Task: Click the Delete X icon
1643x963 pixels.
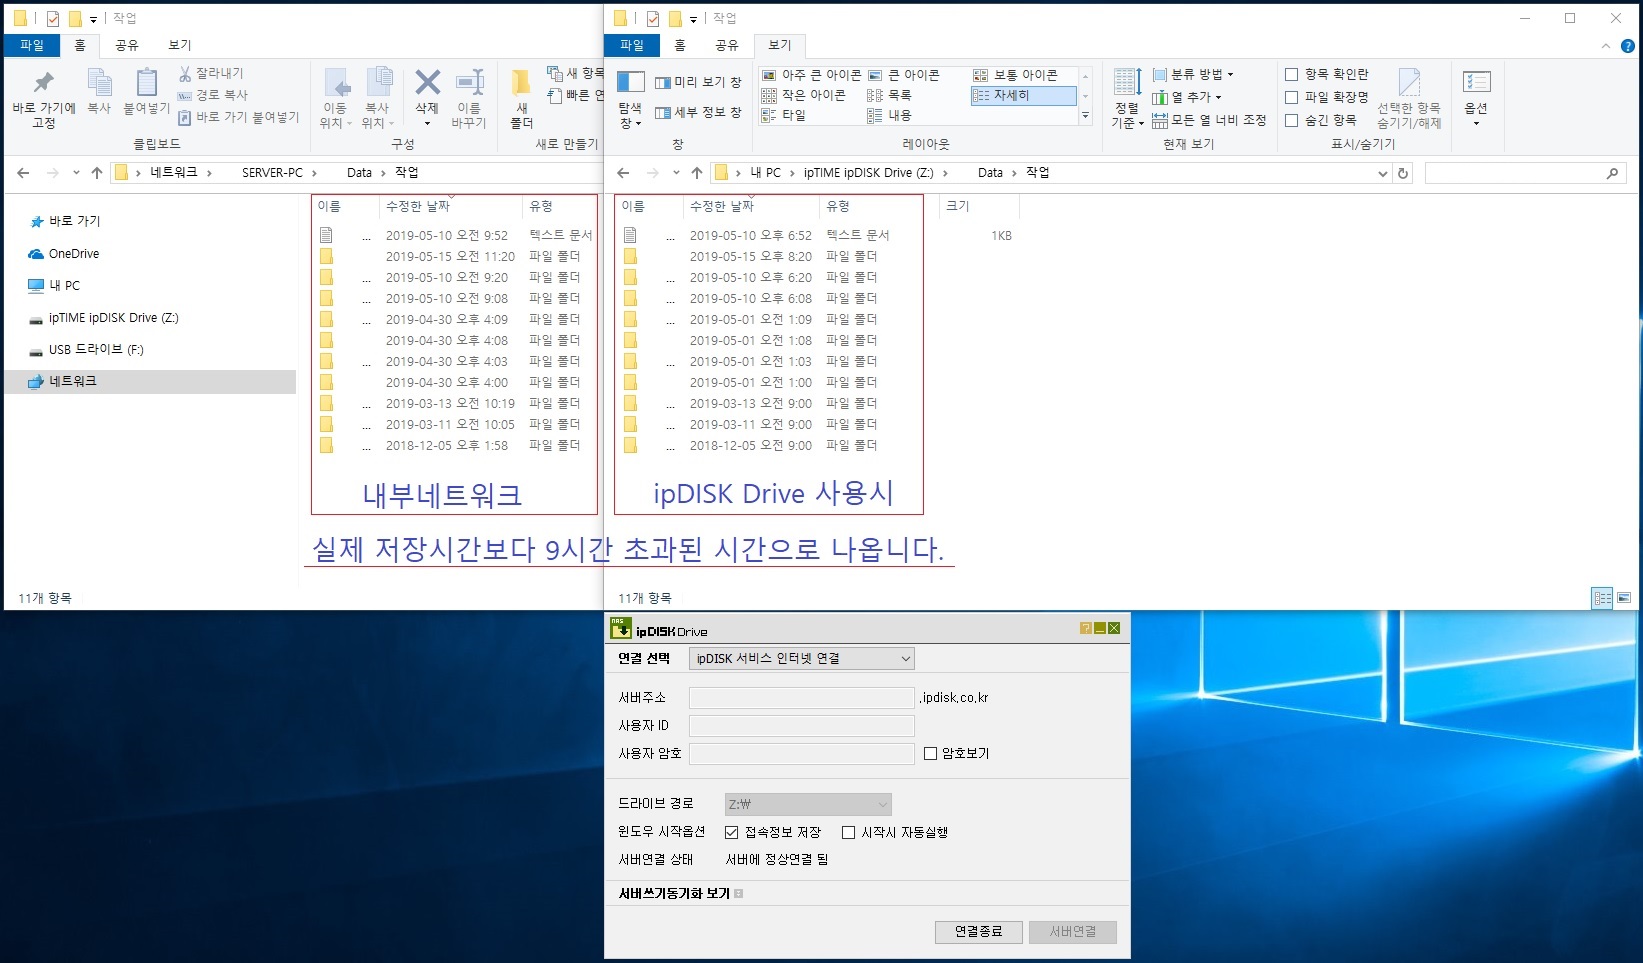Action: (x=427, y=82)
